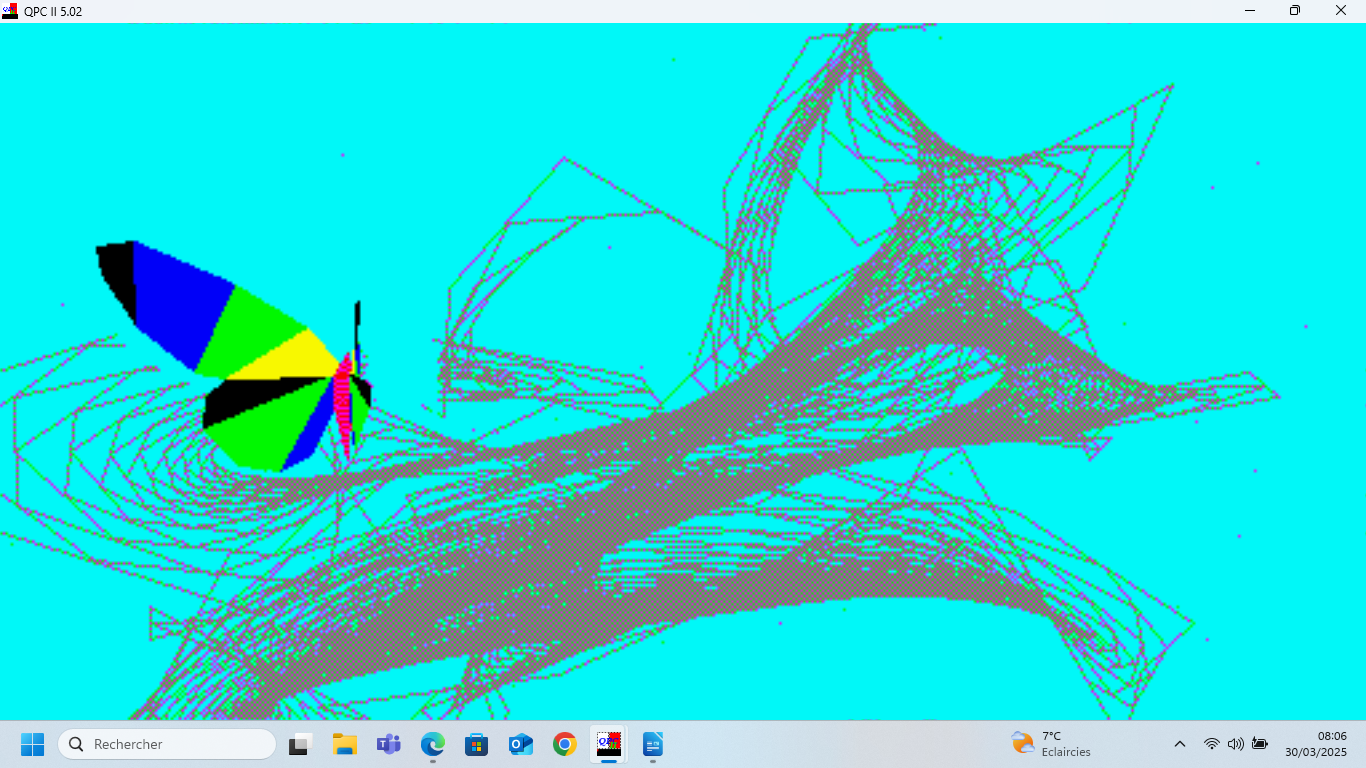1366x768 pixels.
Task: Open the Windows Start menu
Action: click(x=33, y=744)
